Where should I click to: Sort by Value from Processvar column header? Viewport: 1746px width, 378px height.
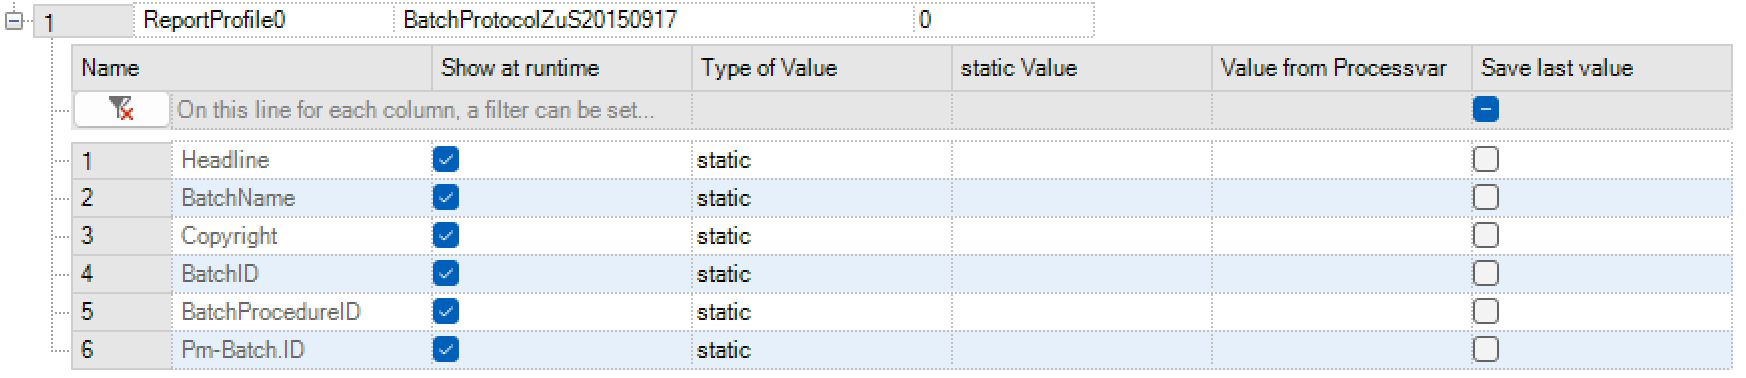coord(1342,68)
